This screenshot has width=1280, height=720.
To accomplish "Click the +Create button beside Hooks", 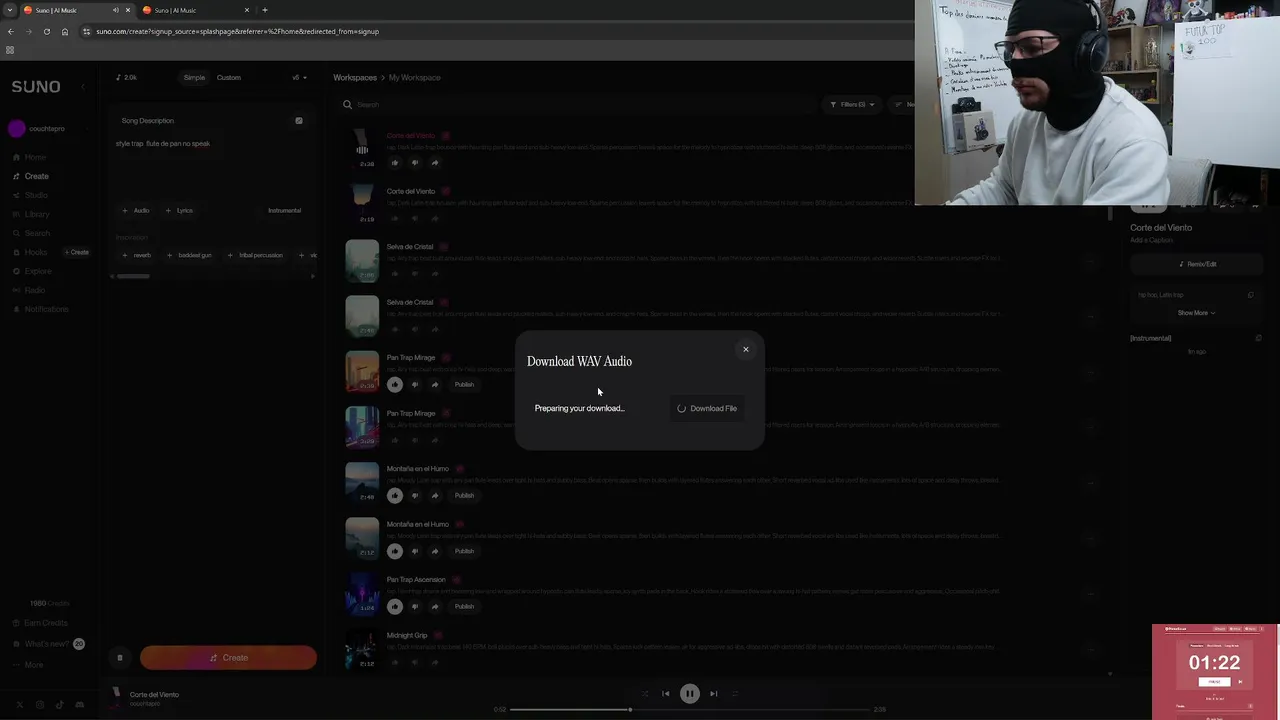I will click(x=77, y=252).
